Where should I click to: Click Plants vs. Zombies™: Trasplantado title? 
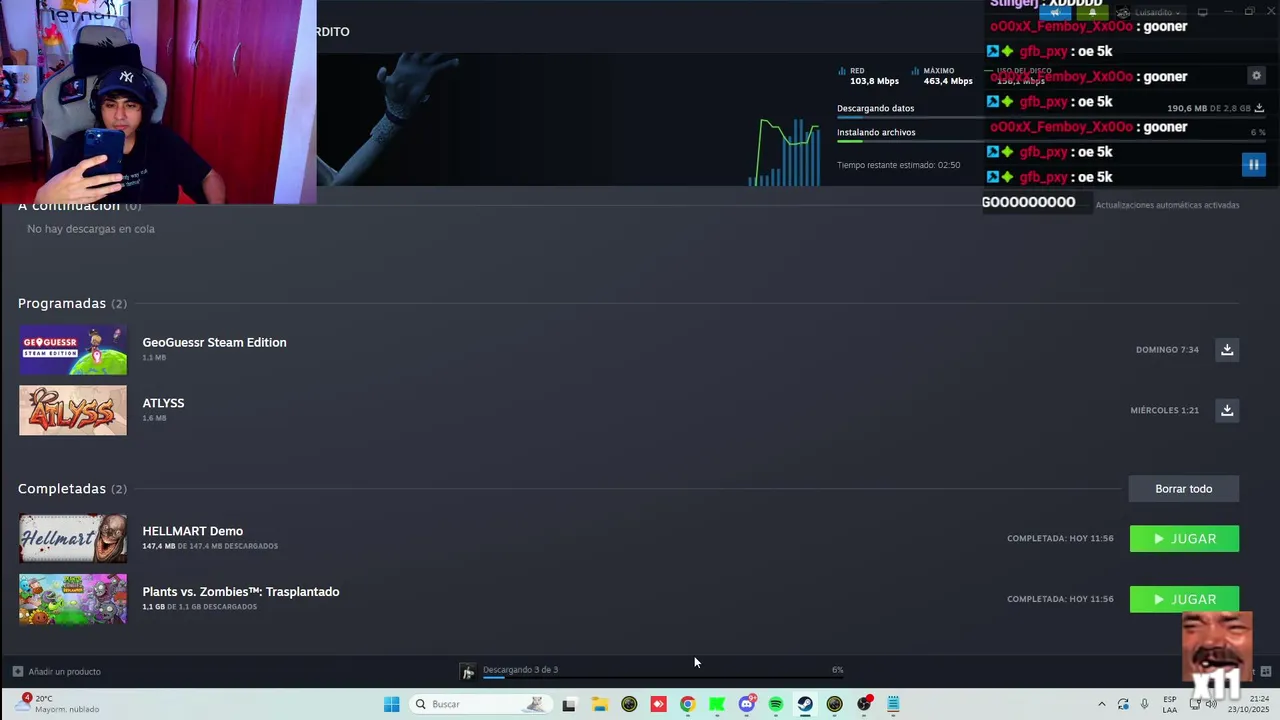click(x=241, y=592)
